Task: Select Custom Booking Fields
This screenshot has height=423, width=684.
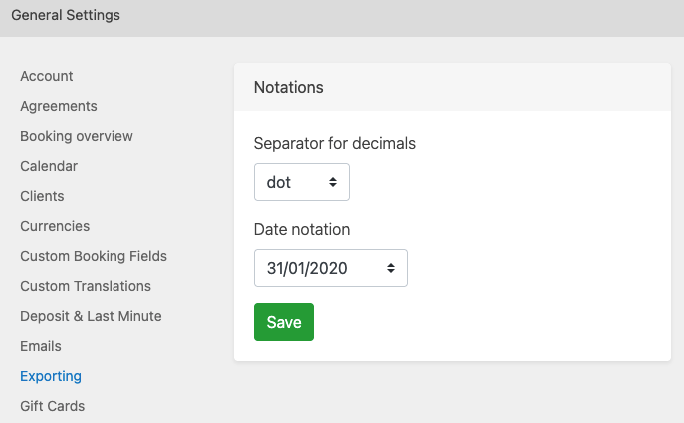Action: point(93,256)
